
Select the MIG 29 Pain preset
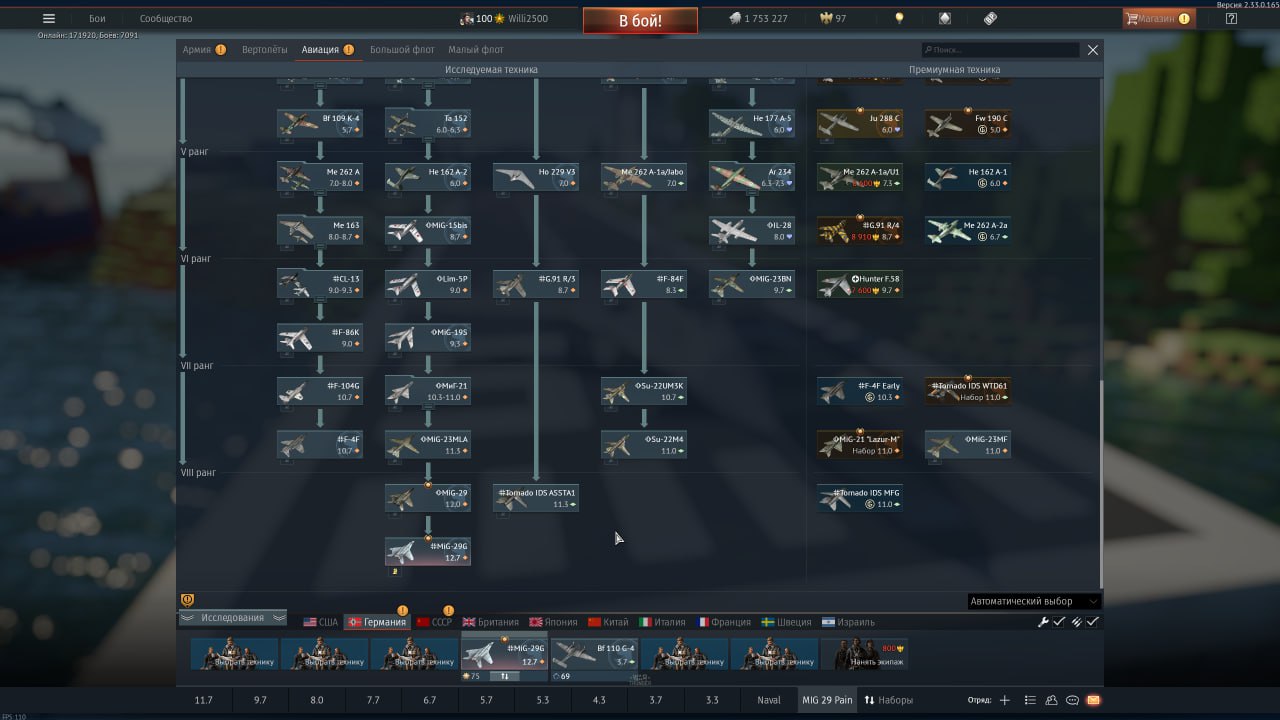(x=827, y=700)
